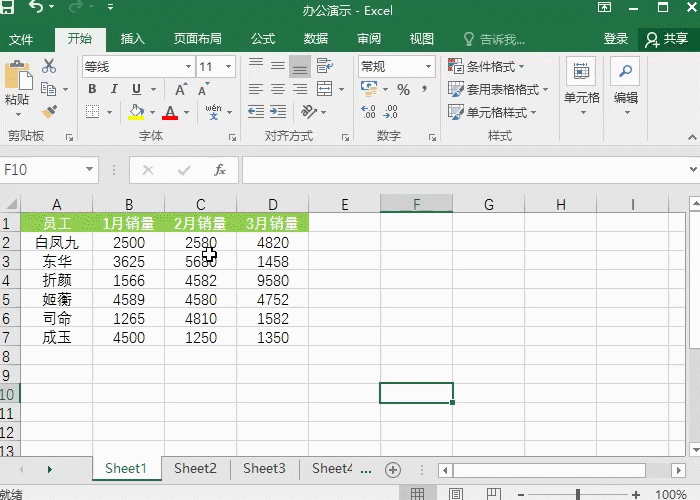Apply accounting currency format icon
Screen dimensions: 700x500
coord(369,88)
